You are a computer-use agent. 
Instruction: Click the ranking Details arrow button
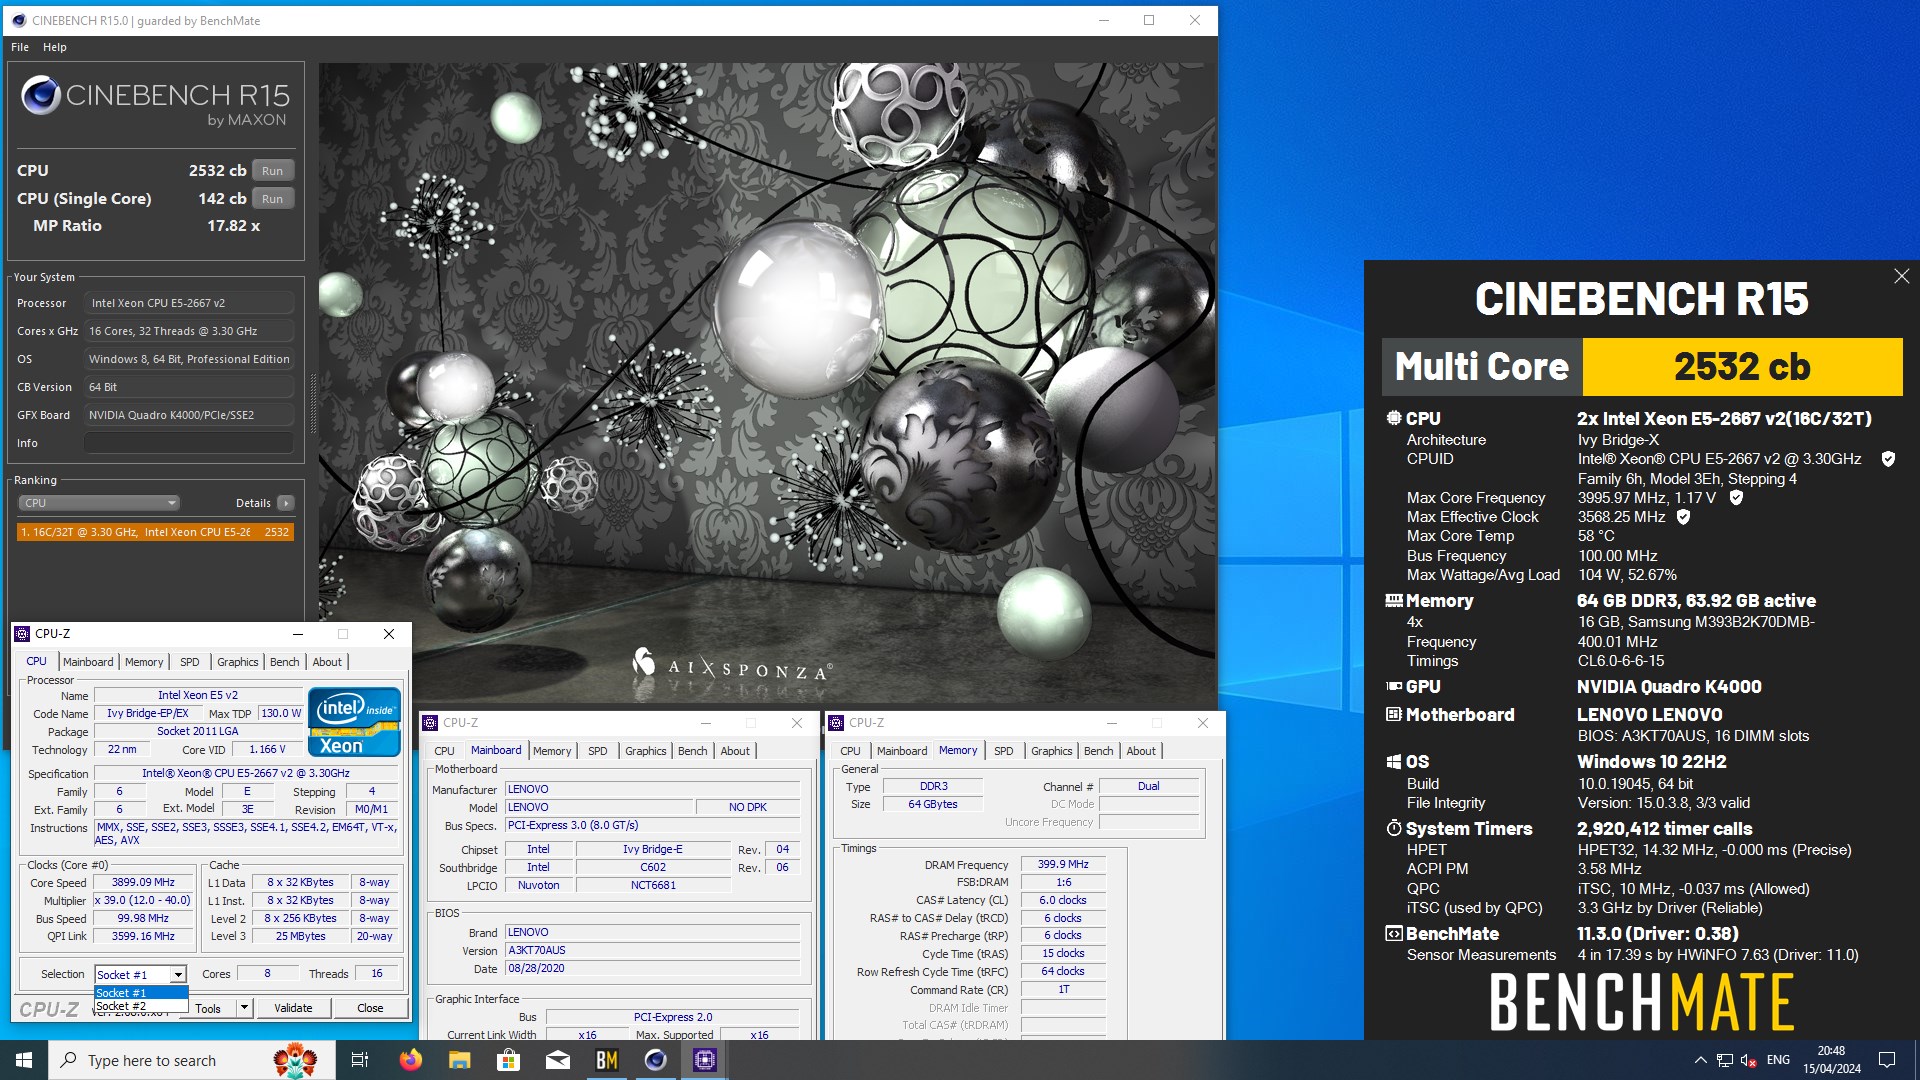pyautogui.click(x=286, y=503)
